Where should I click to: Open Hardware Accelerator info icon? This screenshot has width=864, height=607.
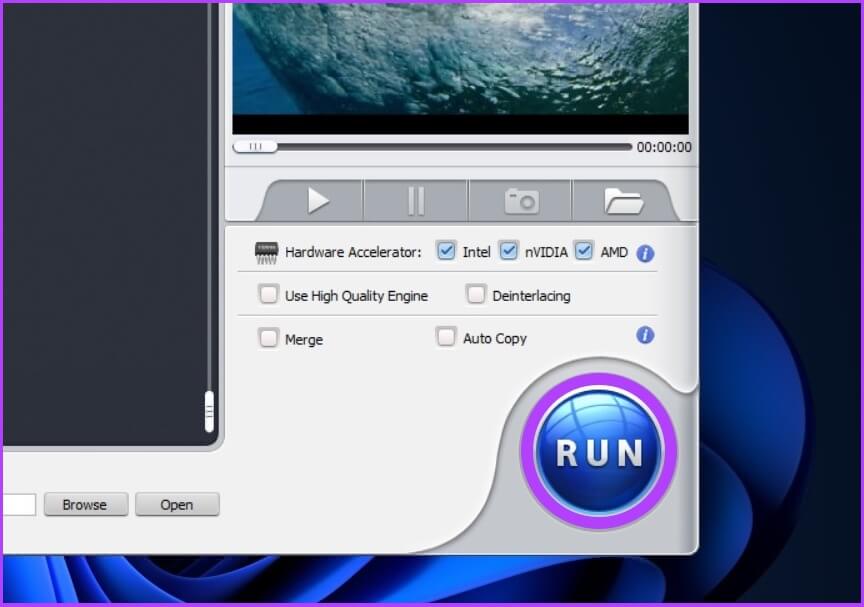(x=645, y=253)
